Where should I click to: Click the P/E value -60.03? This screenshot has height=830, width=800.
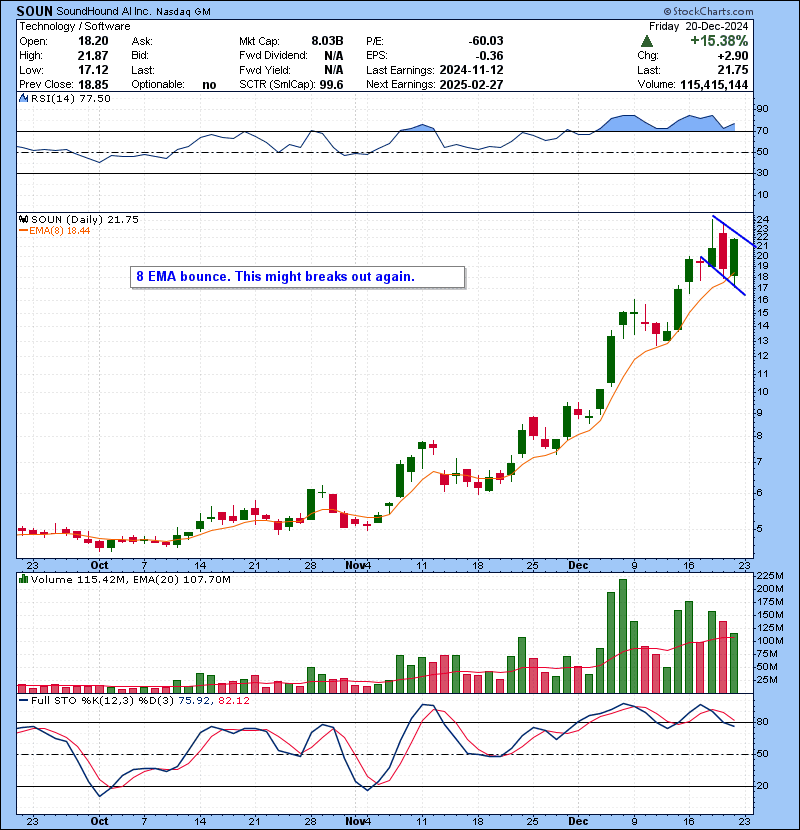point(486,41)
